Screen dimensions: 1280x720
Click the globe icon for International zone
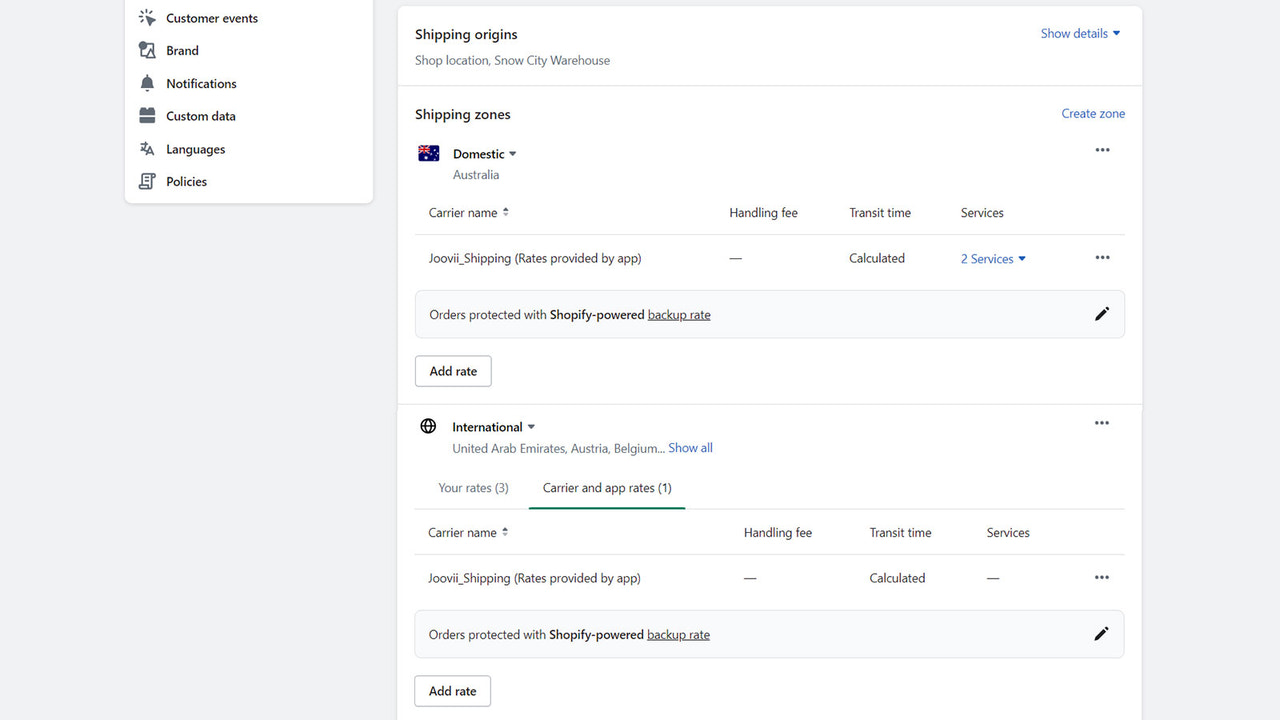click(428, 425)
